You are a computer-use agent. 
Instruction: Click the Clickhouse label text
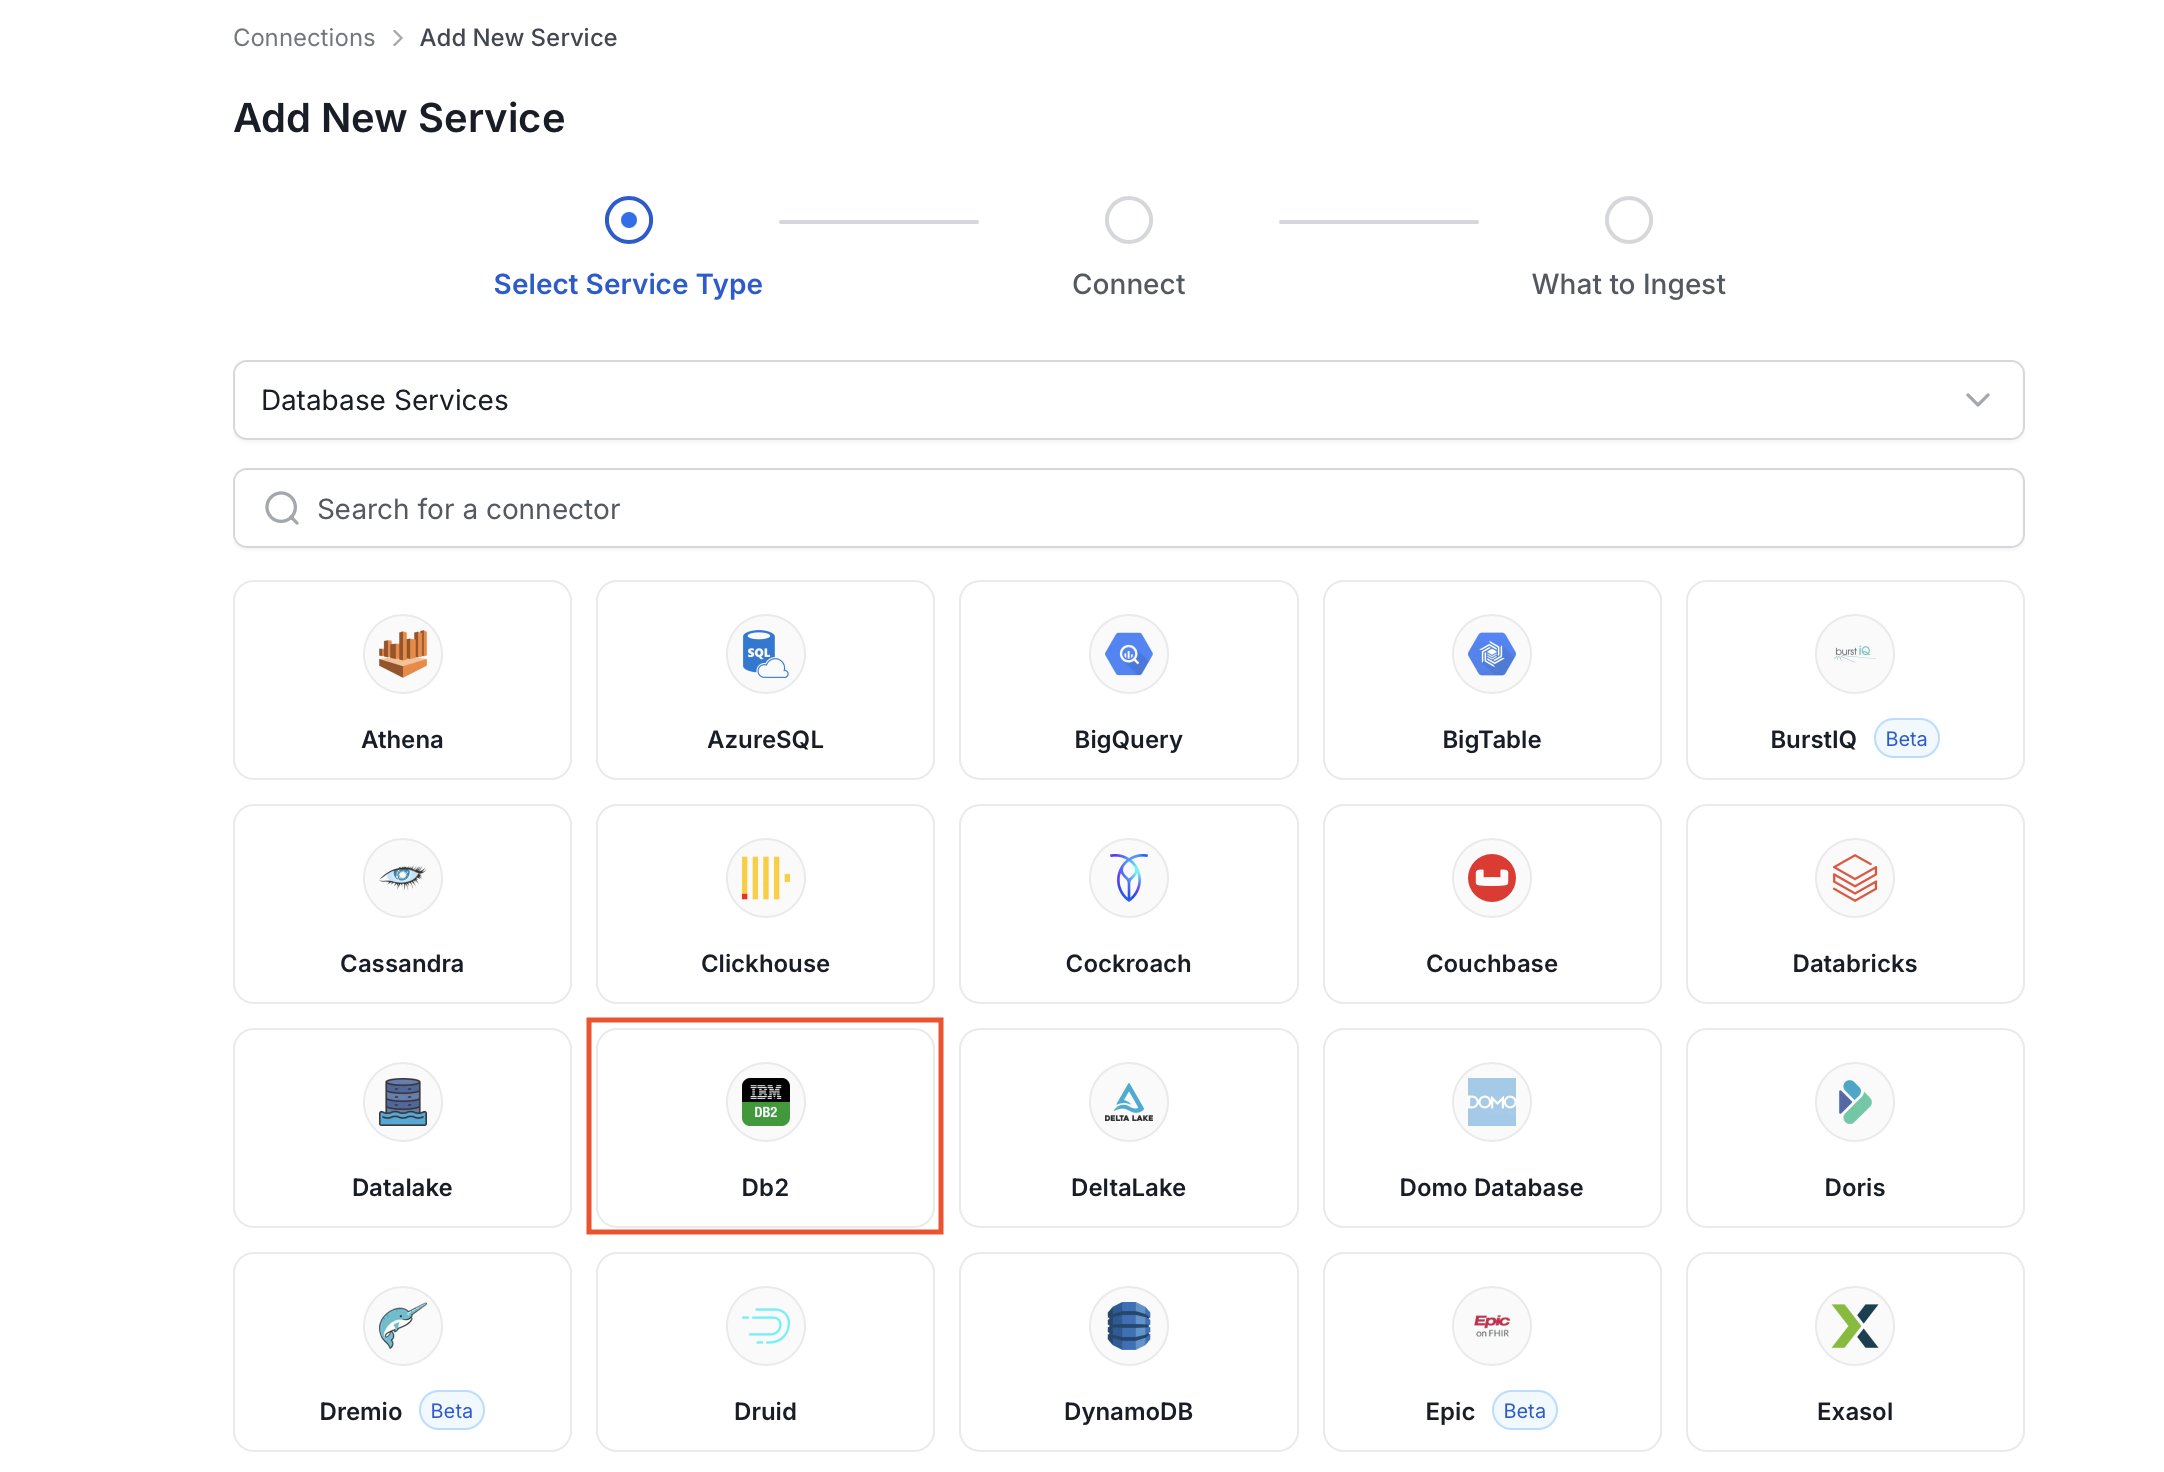point(765,963)
